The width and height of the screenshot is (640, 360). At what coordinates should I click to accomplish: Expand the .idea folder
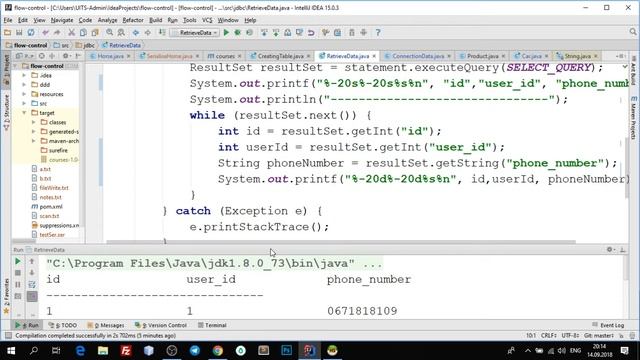(x=24, y=76)
